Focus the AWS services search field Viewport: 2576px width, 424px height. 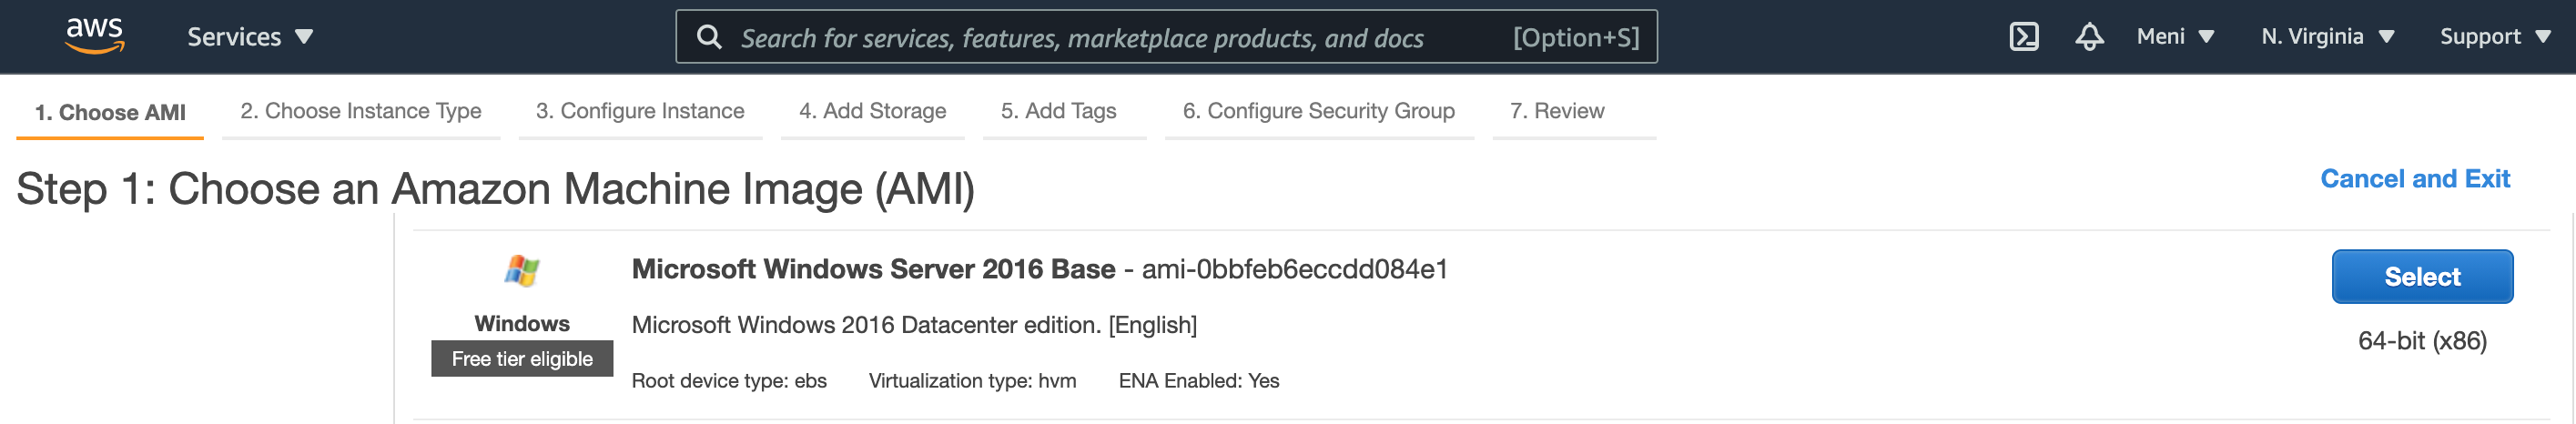click(x=1100, y=38)
